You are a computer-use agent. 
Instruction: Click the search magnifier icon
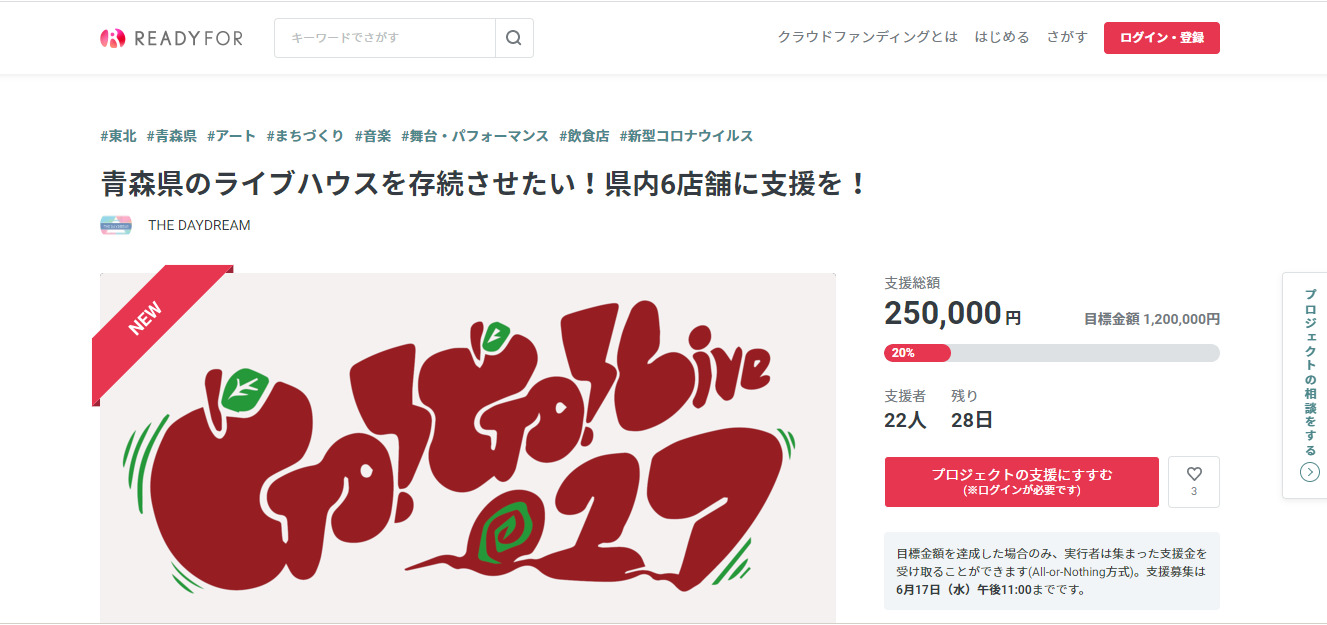(514, 38)
